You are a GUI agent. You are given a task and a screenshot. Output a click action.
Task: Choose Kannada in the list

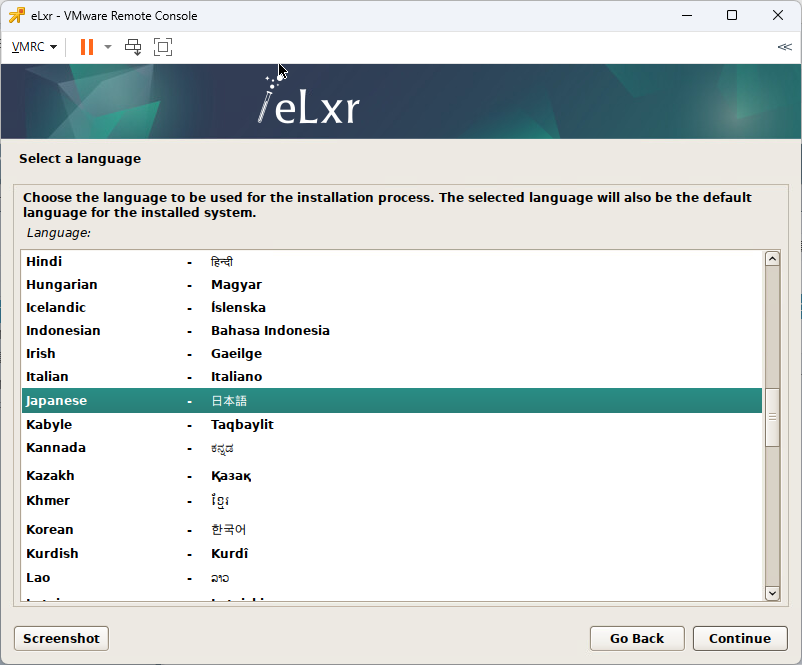pyautogui.click(x=392, y=448)
